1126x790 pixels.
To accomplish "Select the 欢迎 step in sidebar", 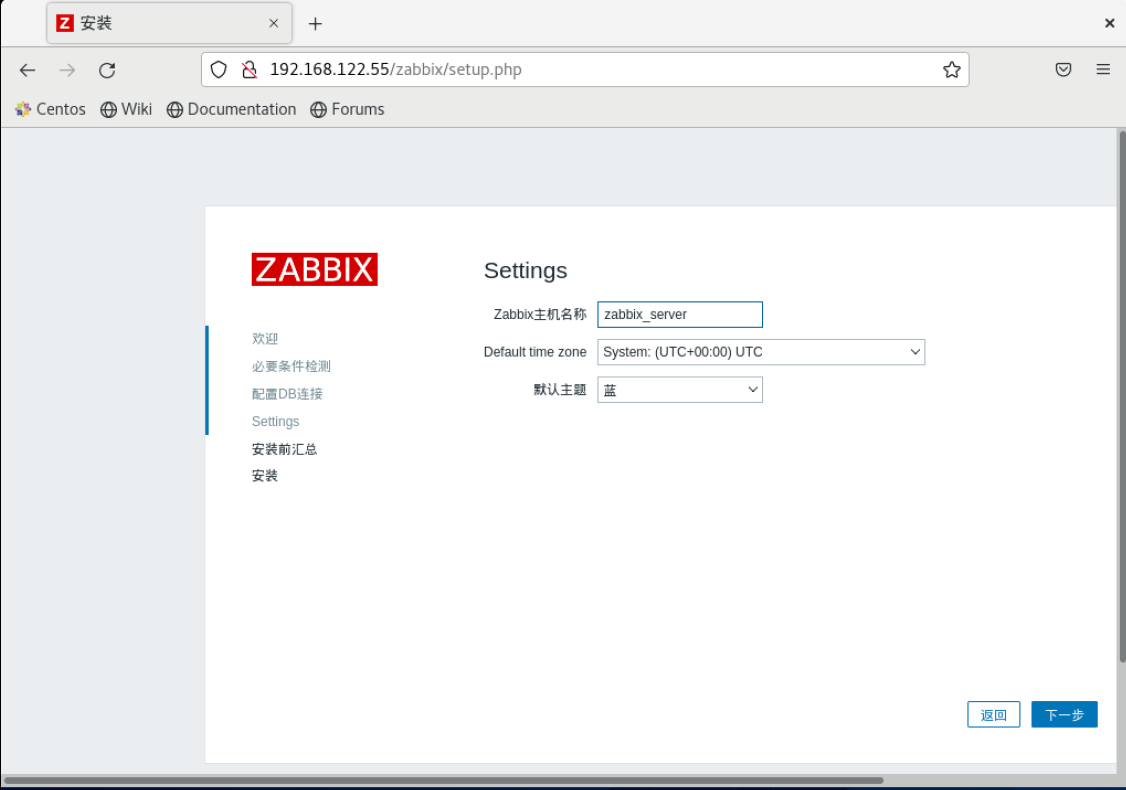I will (x=265, y=338).
